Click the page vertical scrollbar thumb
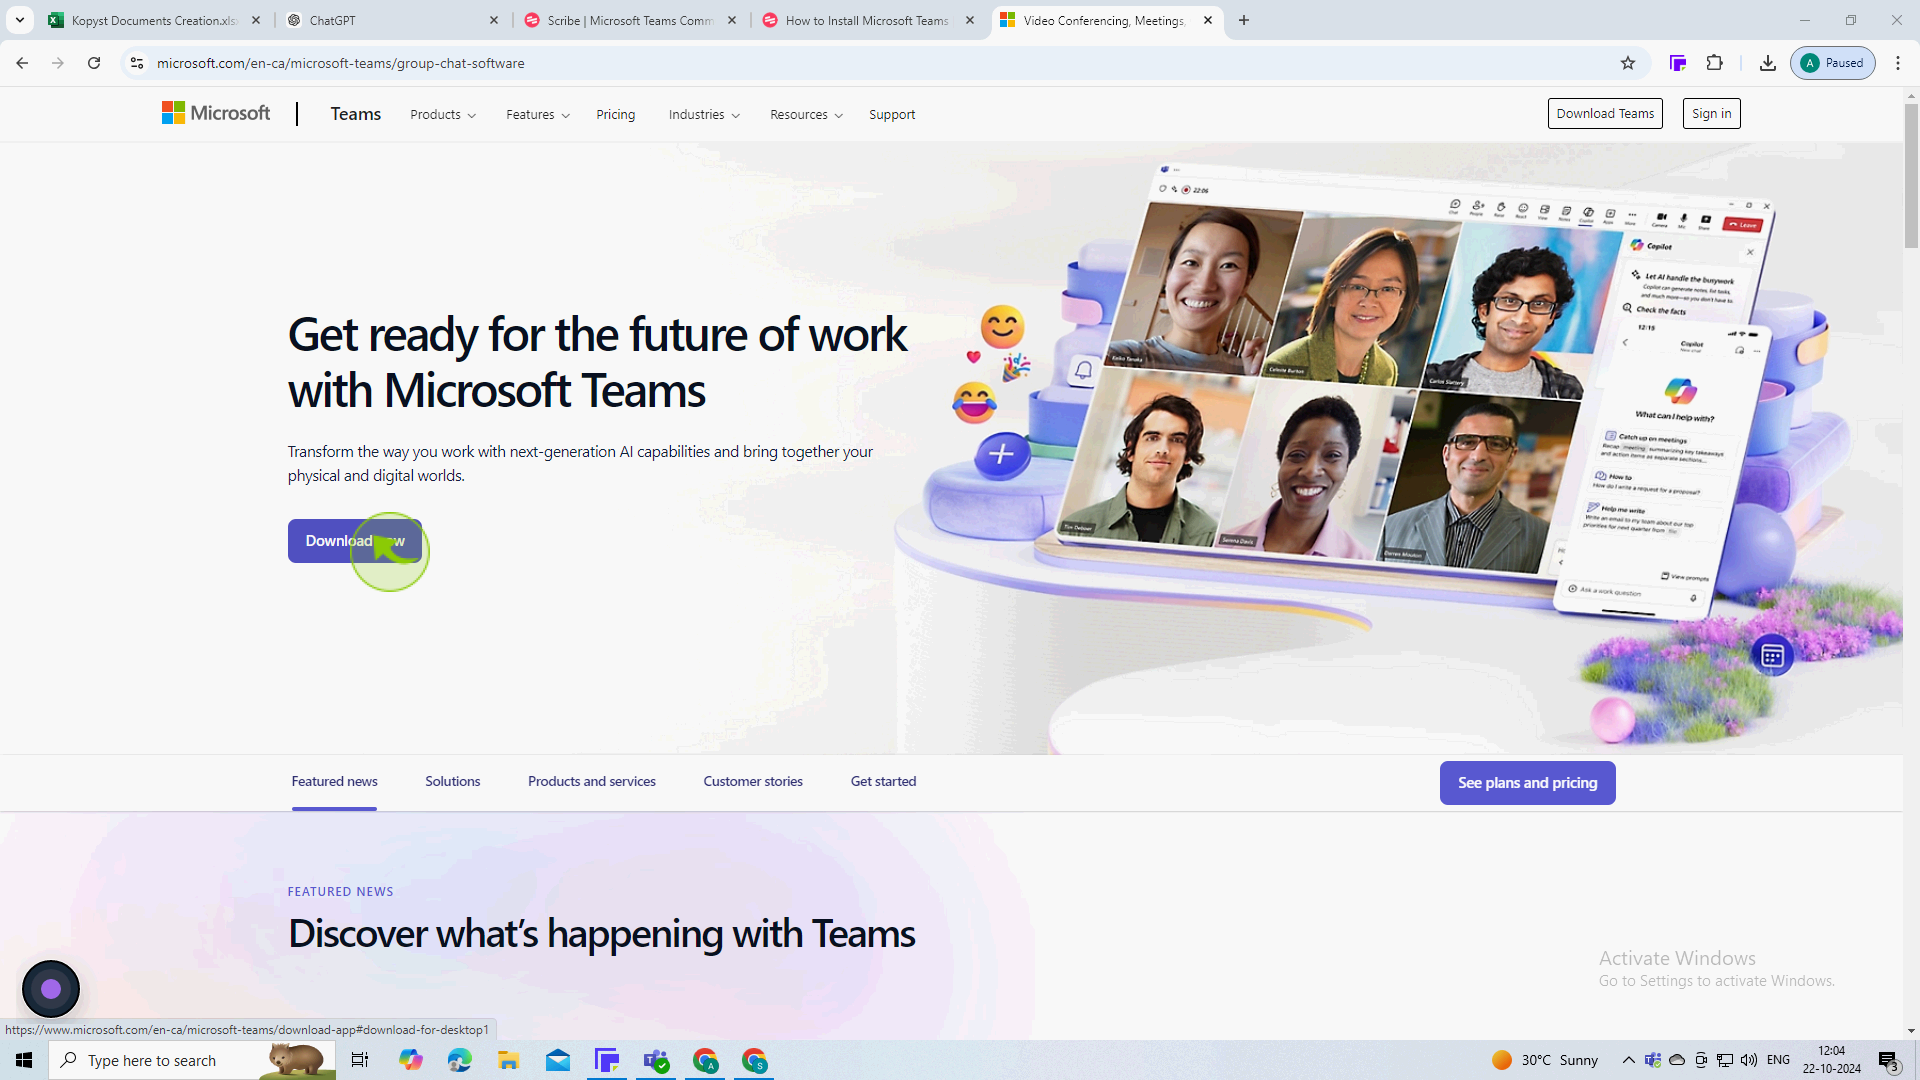The image size is (1920, 1080). [x=1911, y=175]
